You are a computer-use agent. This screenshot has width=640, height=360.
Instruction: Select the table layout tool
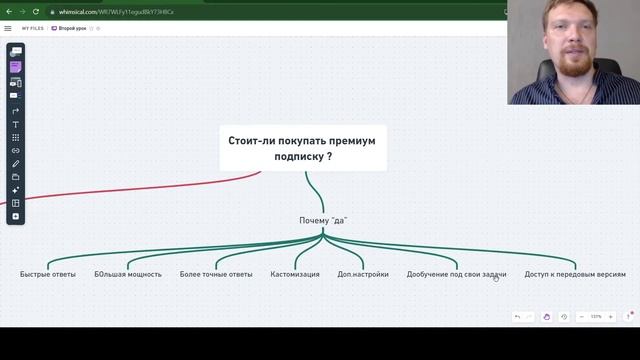point(16,203)
